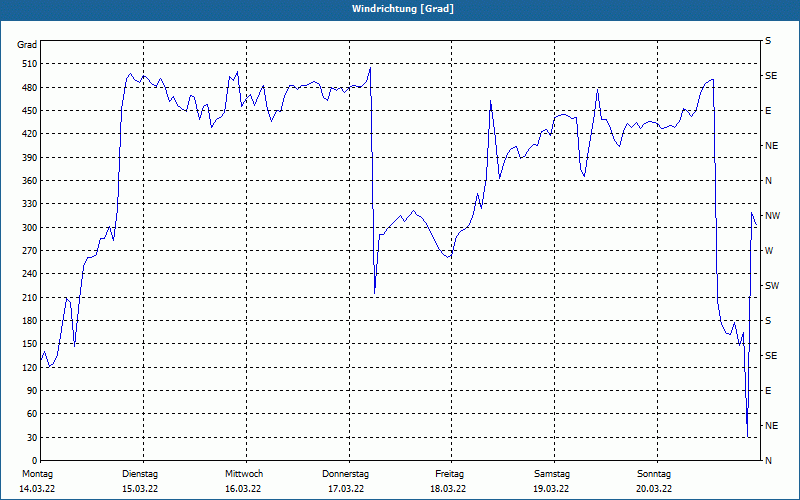Screen dimensions: 800x500
Task: Select the 300 y-axis value
Action: 30,228
